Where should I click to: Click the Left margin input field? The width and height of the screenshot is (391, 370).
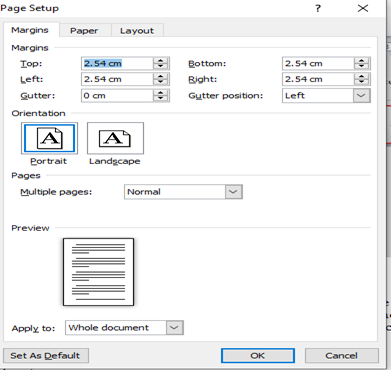tap(117, 79)
